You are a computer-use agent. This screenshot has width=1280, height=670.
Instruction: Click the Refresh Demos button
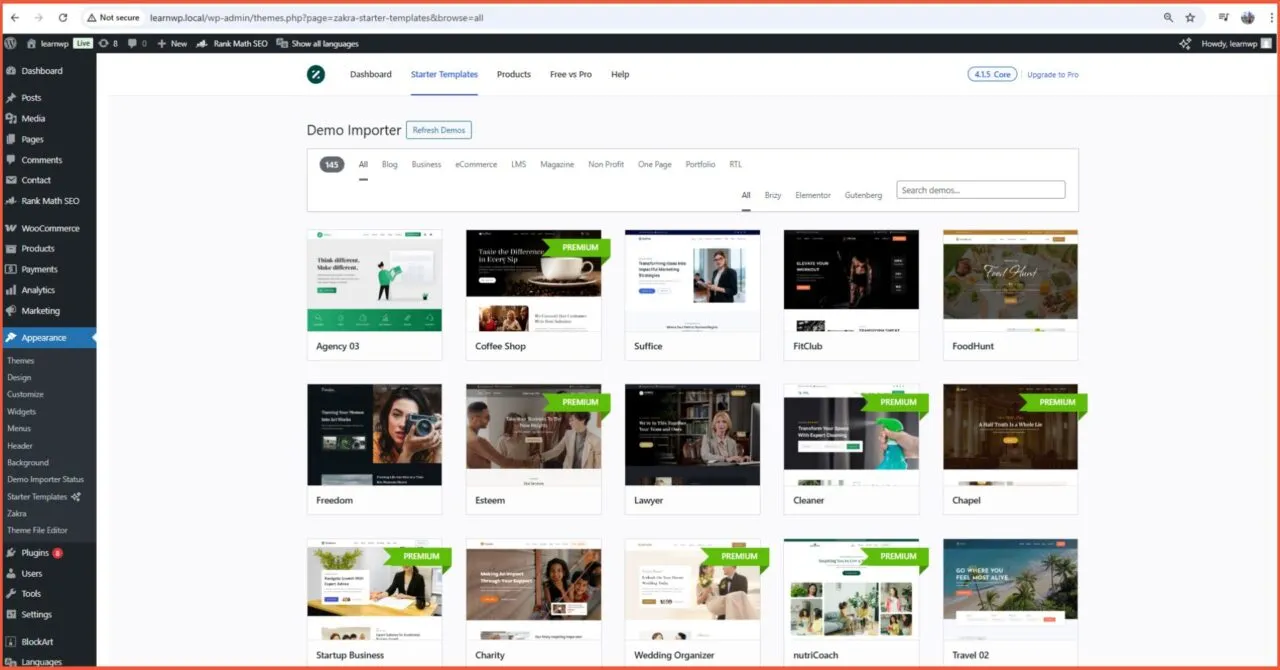pyautogui.click(x=439, y=130)
